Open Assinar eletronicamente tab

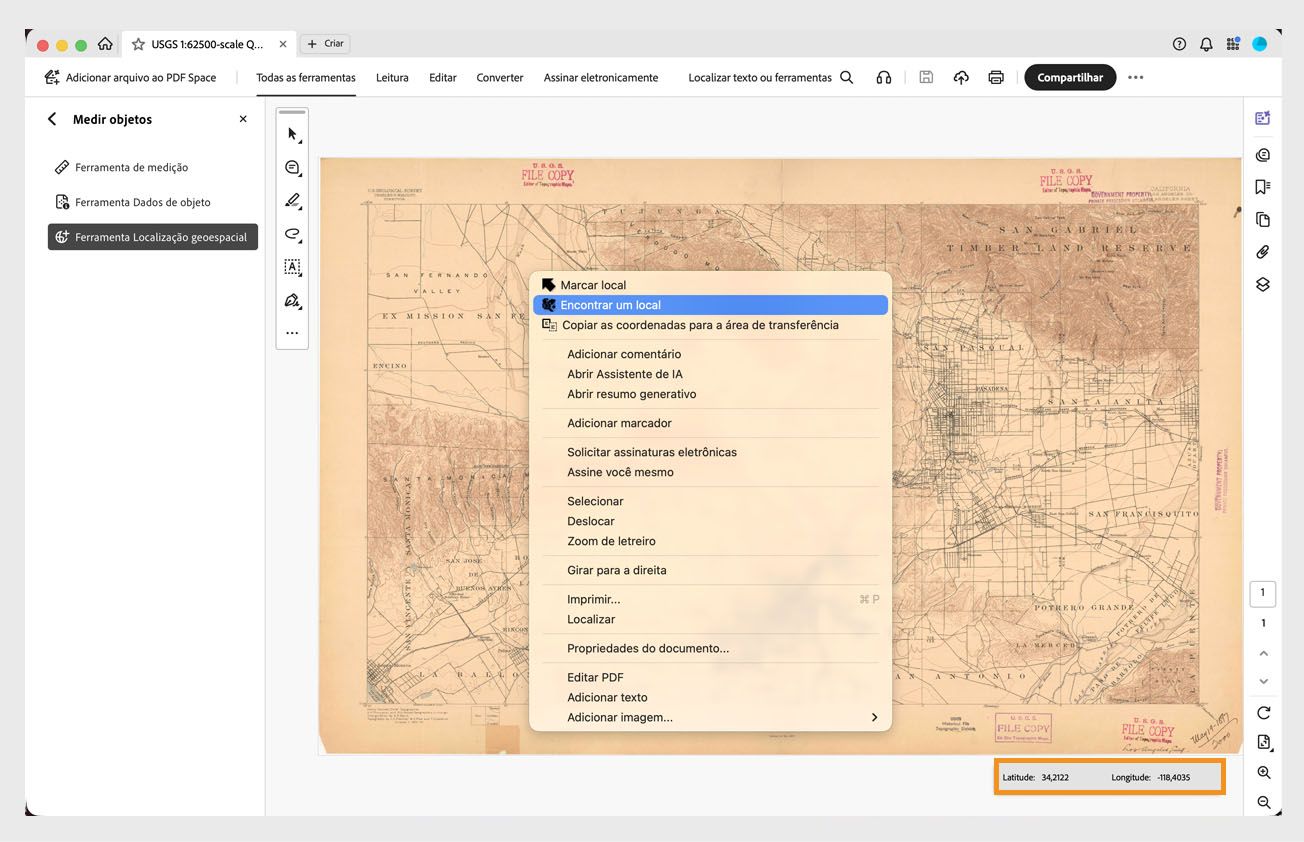tap(601, 77)
